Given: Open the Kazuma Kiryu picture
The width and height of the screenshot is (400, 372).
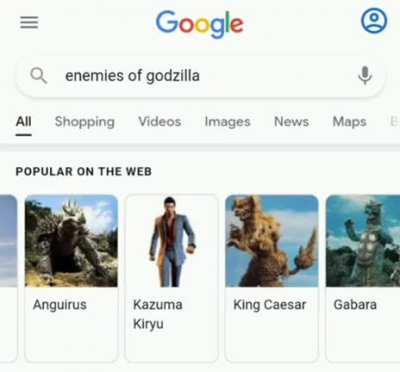Looking at the screenshot, I should 171,241.
